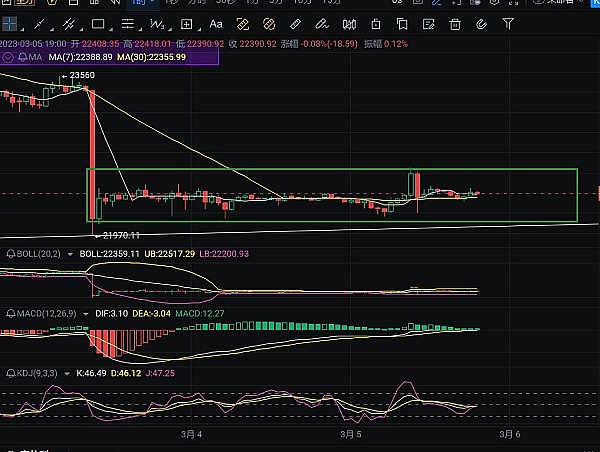Click the 21970.11 low price label
The image size is (600, 452).
(121, 236)
